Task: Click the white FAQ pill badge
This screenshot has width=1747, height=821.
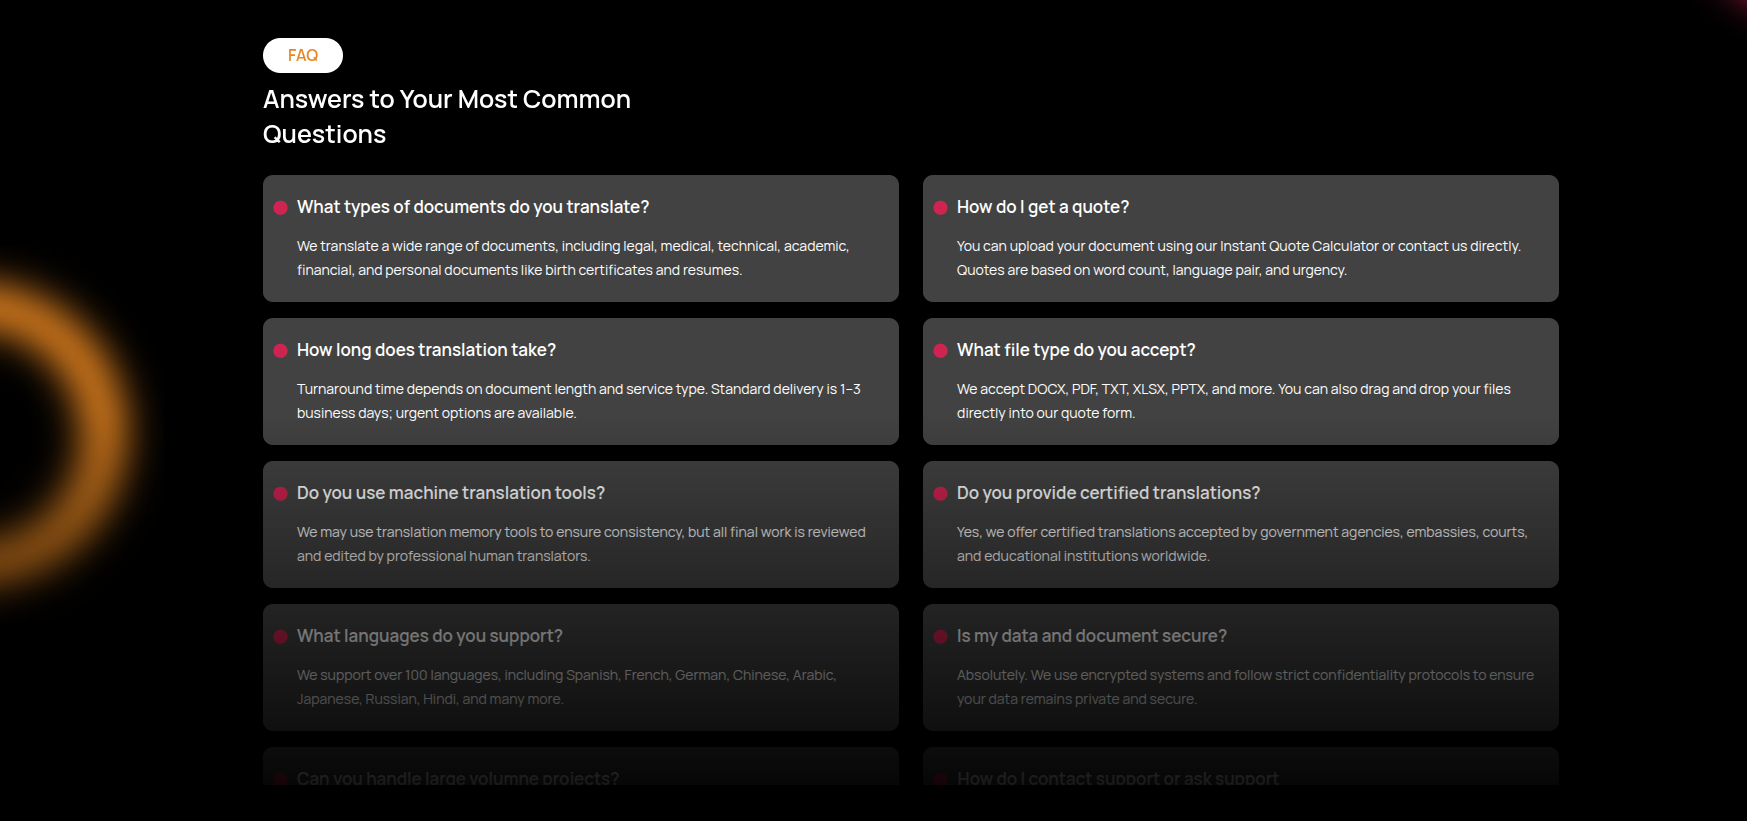Action: point(303,56)
